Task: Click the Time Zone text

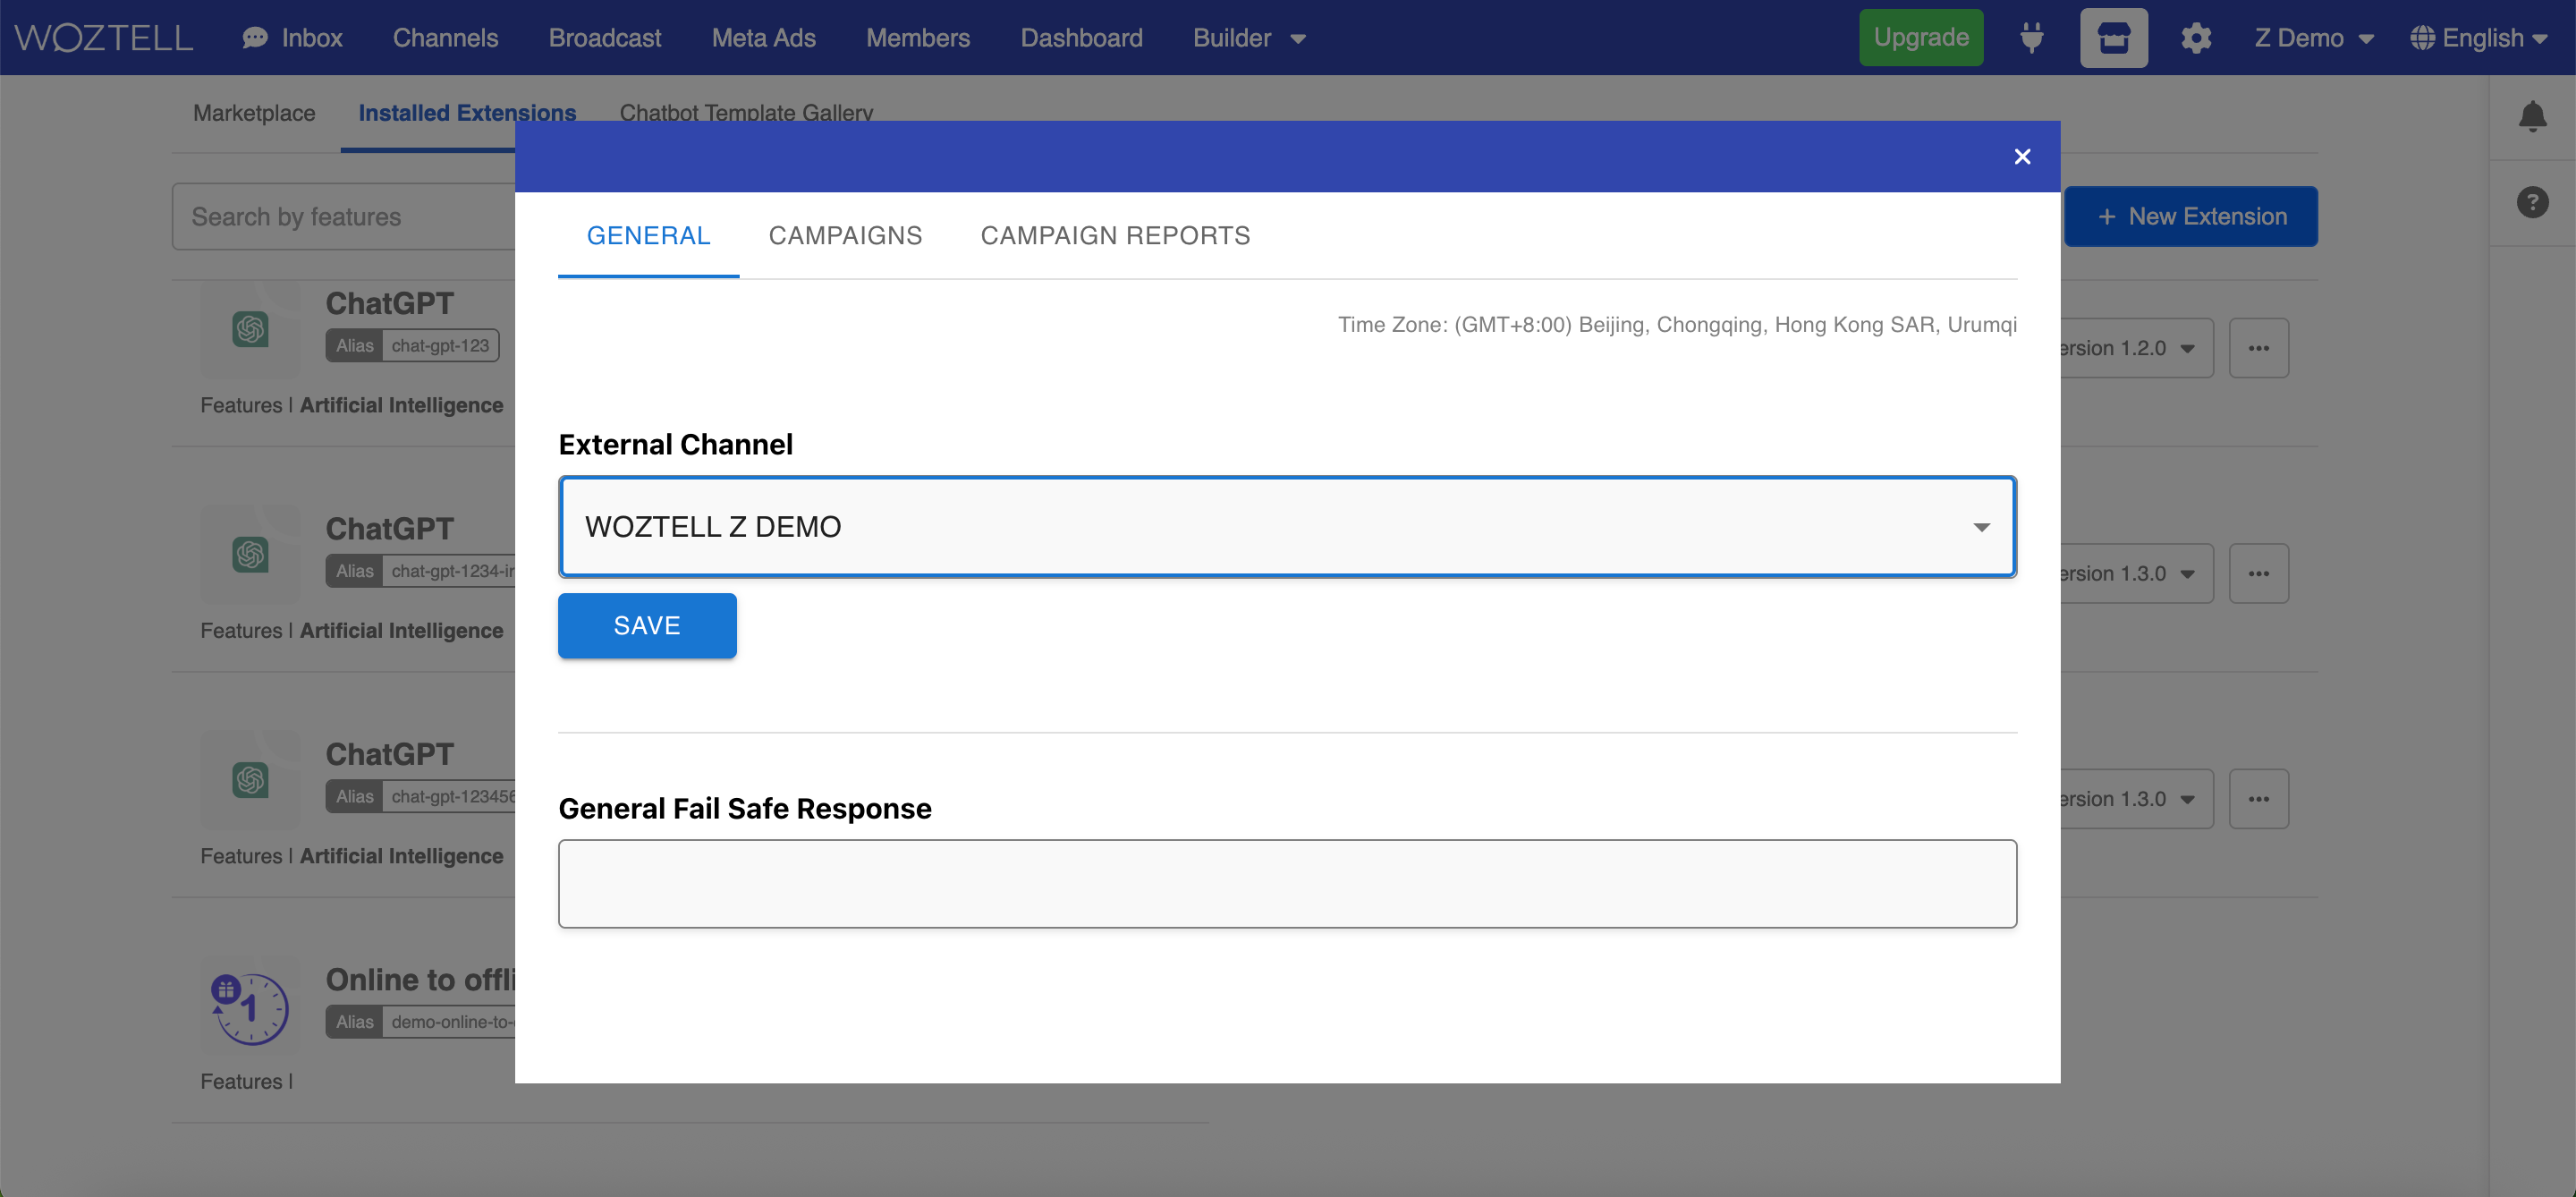Action: [1677, 324]
